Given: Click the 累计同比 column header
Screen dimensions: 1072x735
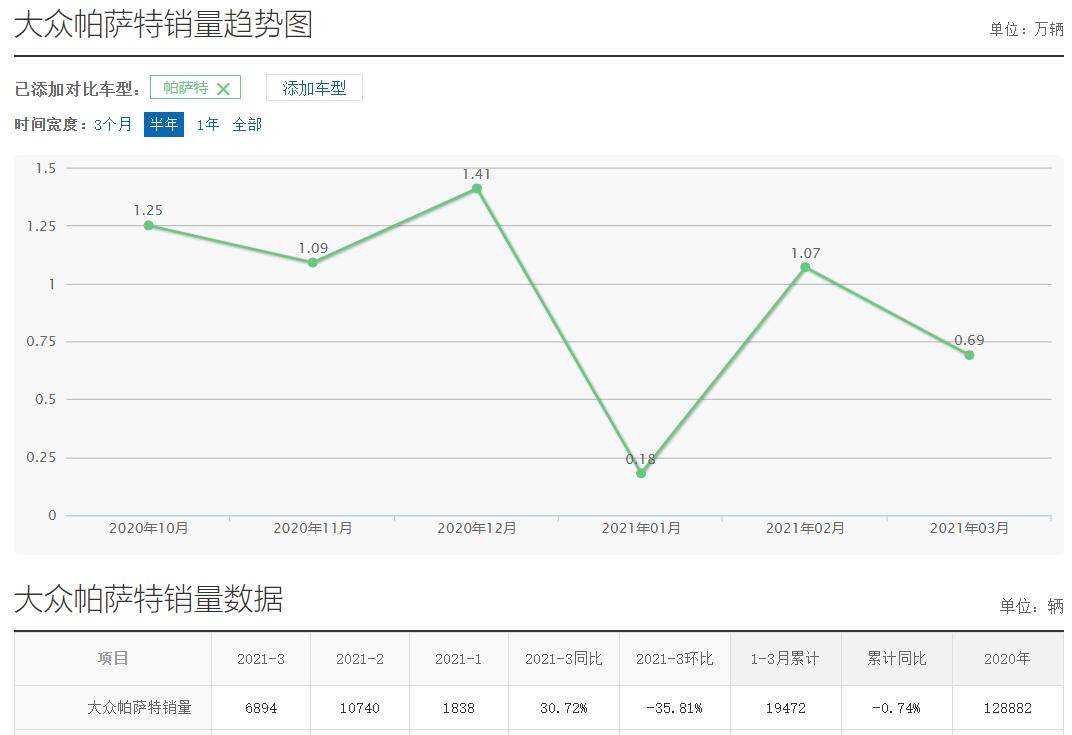Looking at the screenshot, I should coord(896,658).
